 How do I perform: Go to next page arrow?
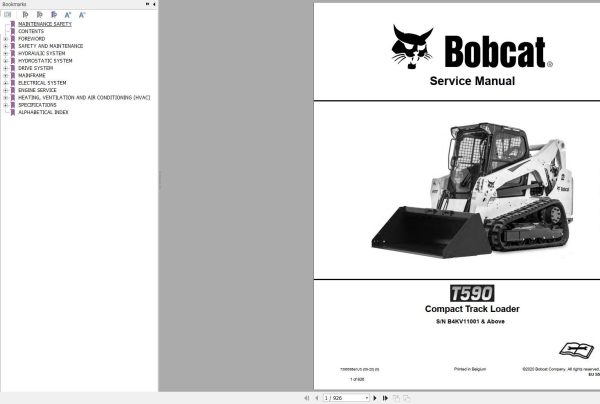coord(375,398)
